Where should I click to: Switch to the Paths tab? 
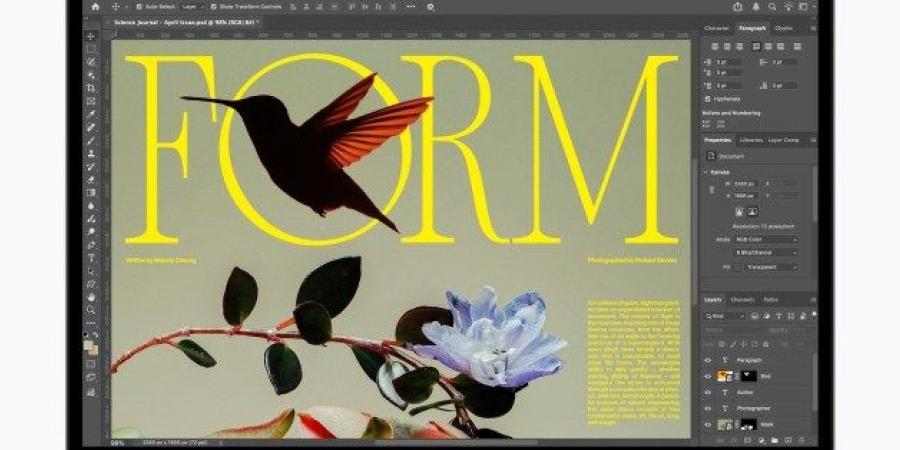770,300
